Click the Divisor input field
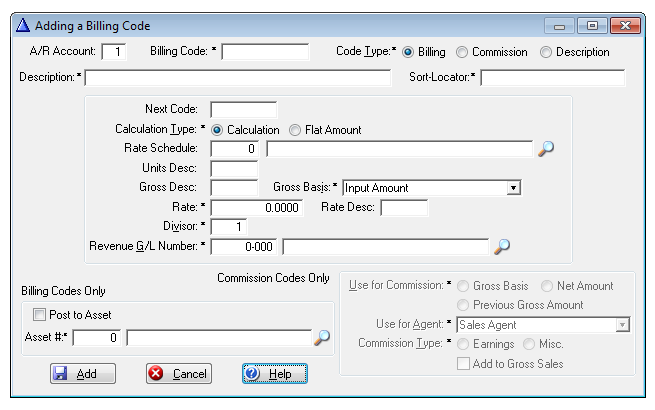 click(228, 226)
